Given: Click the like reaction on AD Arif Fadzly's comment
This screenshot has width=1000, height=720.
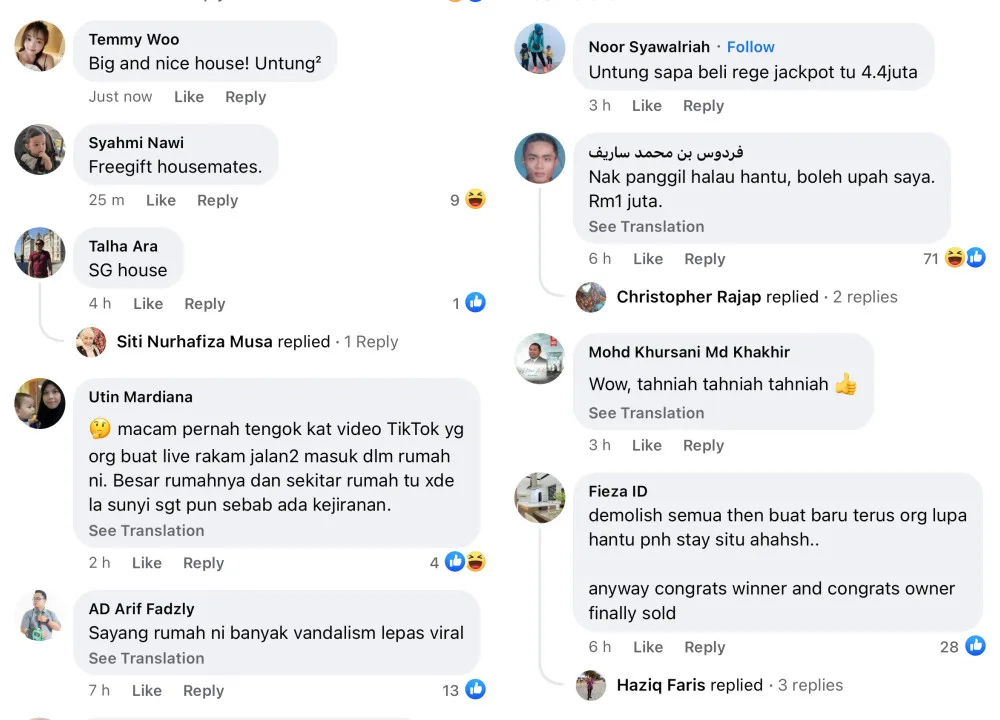Looking at the screenshot, I should [x=476, y=690].
